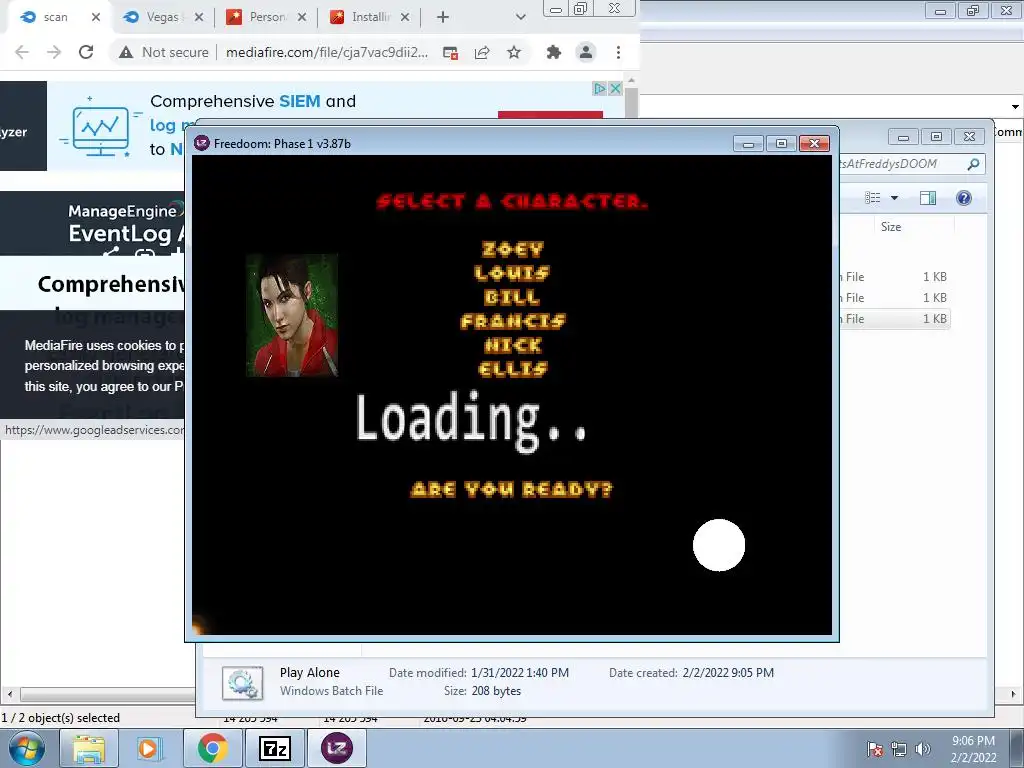Switch to the Vegas browser tab
The height and width of the screenshot is (768, 1024).
tap(163, 17)
